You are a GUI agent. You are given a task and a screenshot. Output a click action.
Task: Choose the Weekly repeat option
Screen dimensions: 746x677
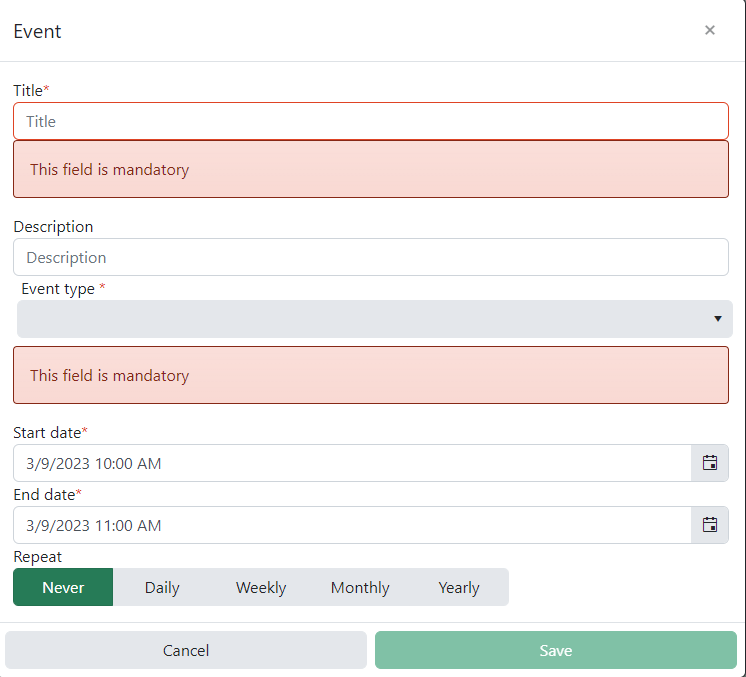pyautogui.click(x=261, y=587)
